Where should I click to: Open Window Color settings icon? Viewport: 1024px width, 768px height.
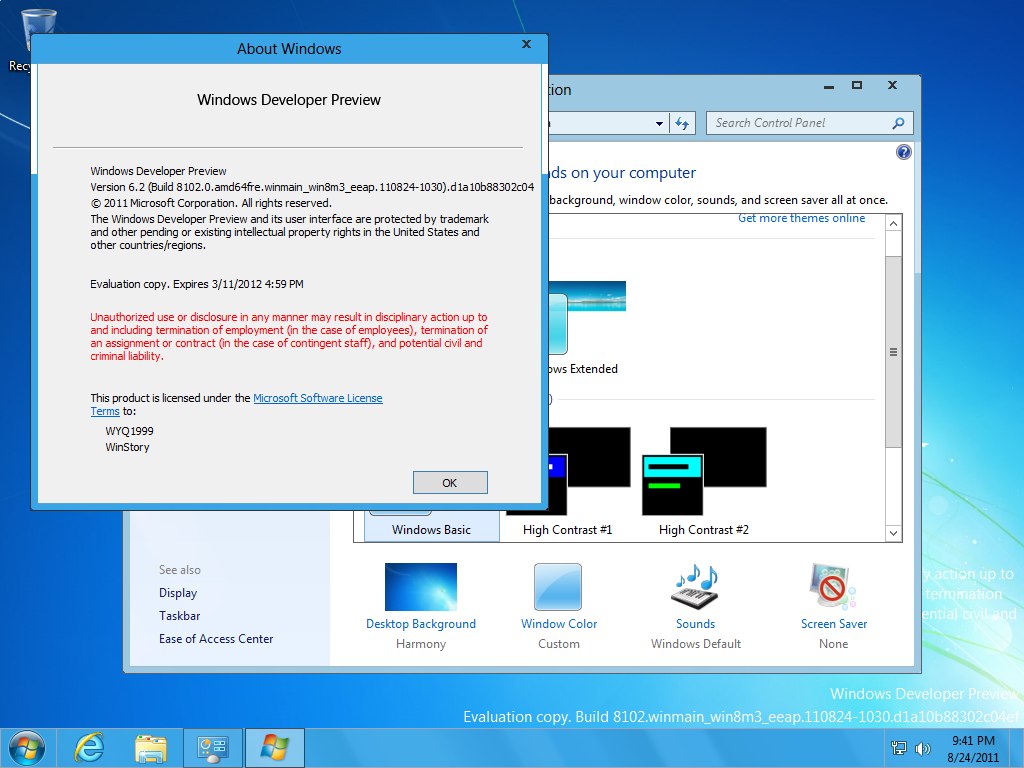(558, 586)
